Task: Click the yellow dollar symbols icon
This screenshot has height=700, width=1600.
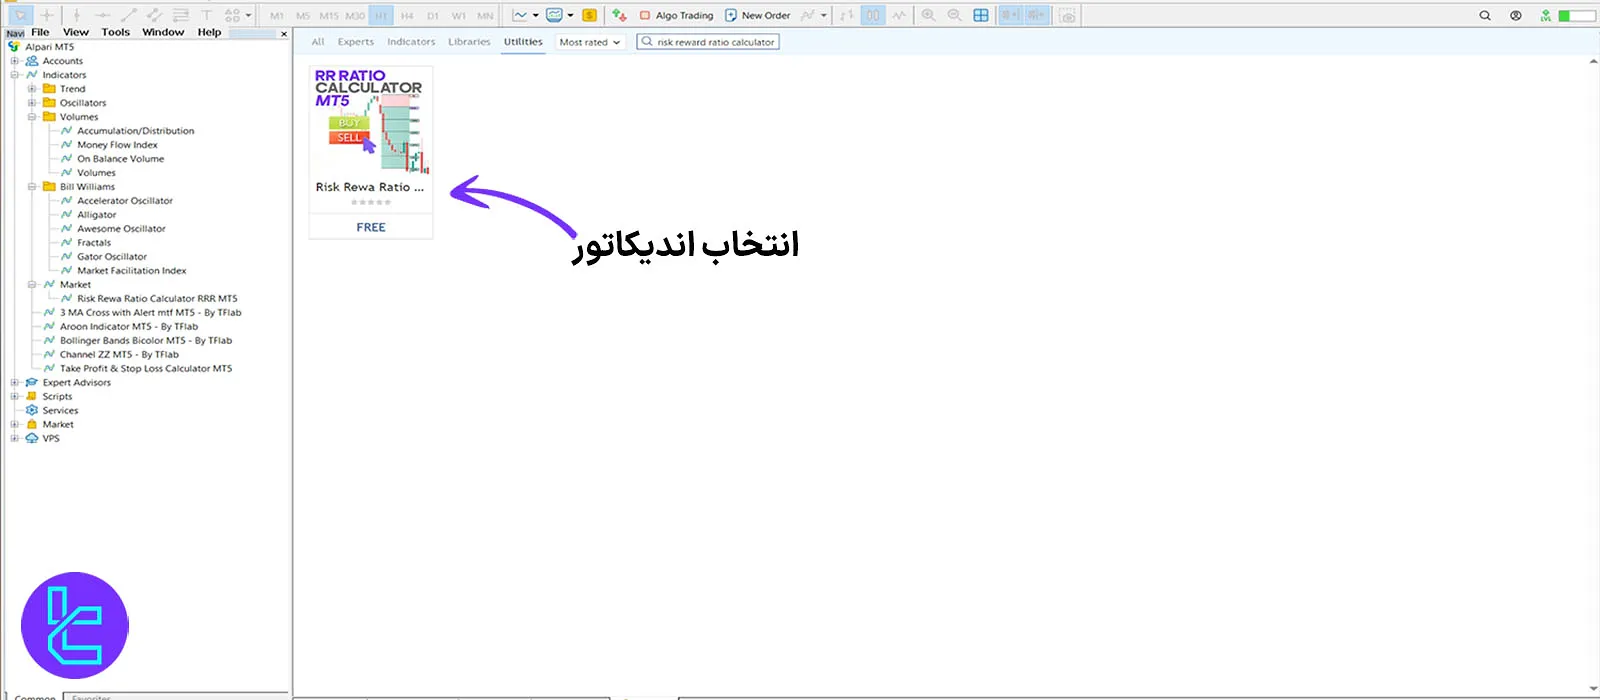Action: pos(590,15)
